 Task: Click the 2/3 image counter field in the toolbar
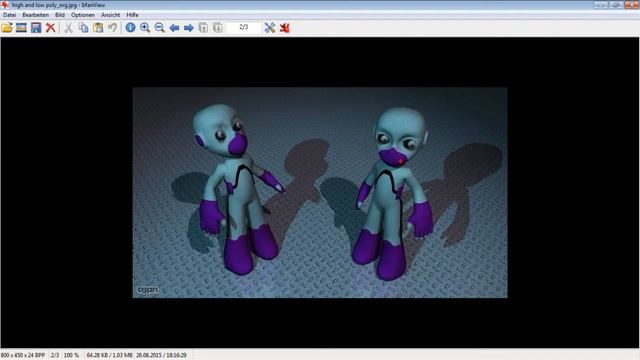[x=244, y=27]
